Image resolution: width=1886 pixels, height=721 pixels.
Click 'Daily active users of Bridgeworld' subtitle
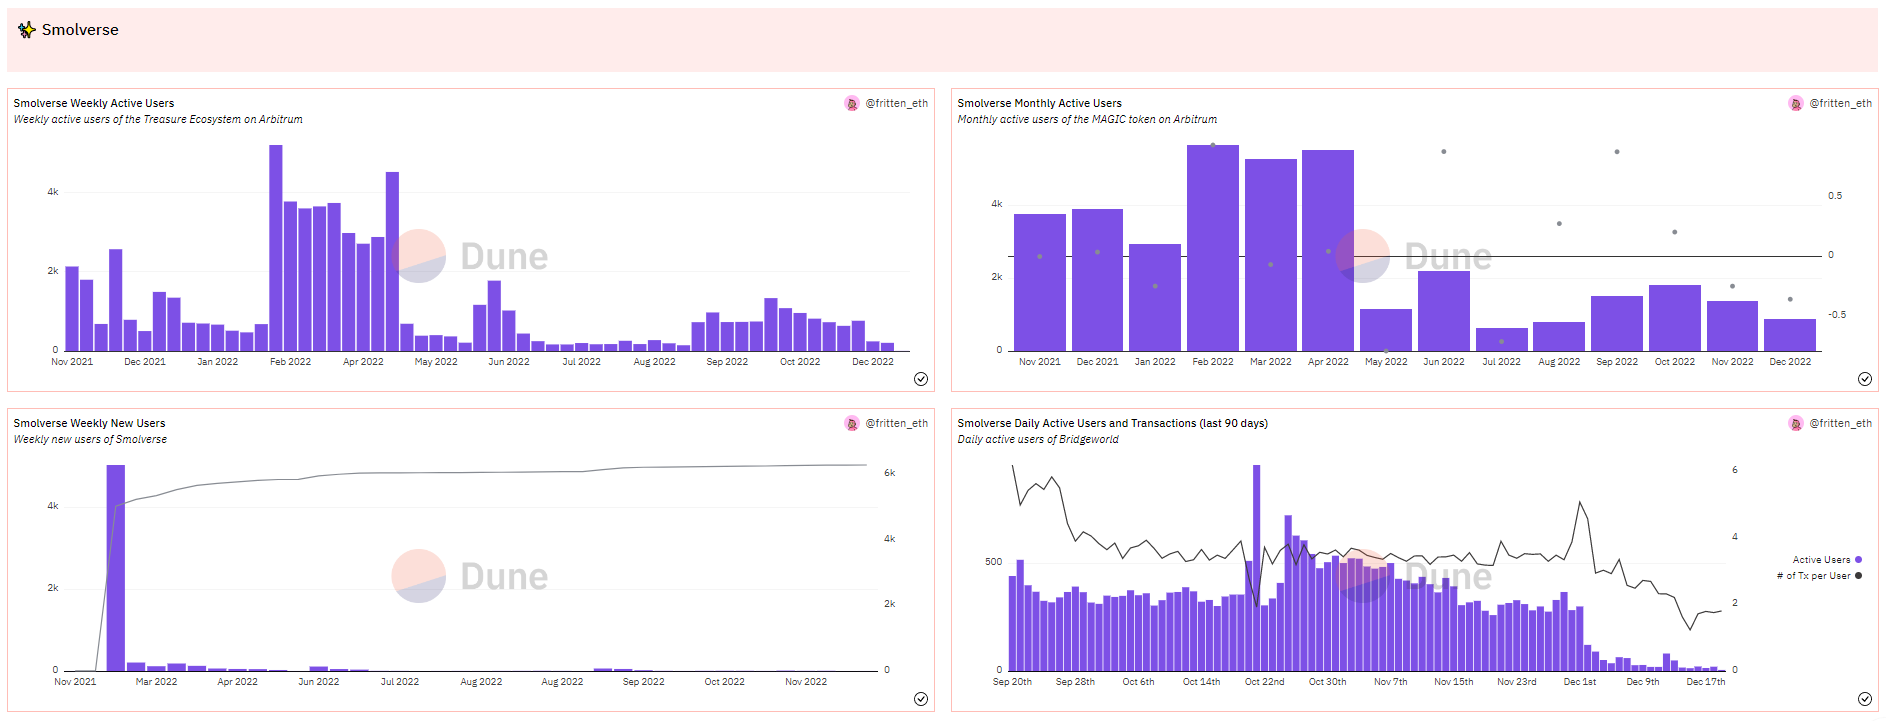point(1038,439)
